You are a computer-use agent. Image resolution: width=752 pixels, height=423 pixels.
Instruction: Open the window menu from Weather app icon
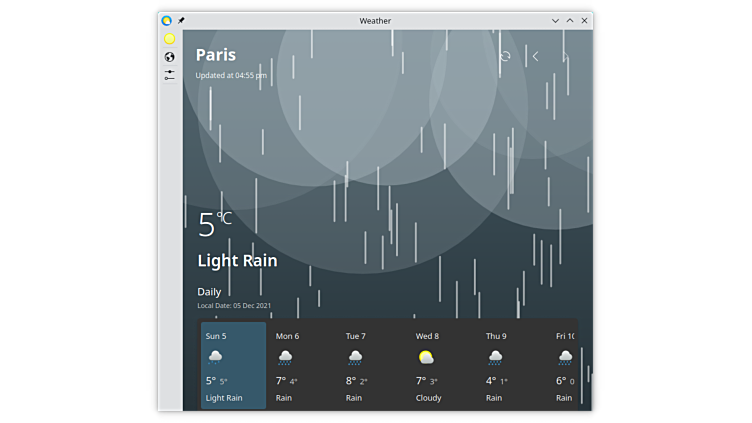point(166,20)
